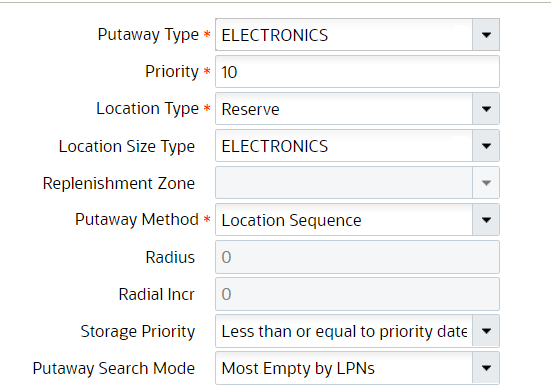This screenshot has width=551, height=391.
Task: Open the Storage Priority dropdown arrow
Action: [x=486, y=331]
